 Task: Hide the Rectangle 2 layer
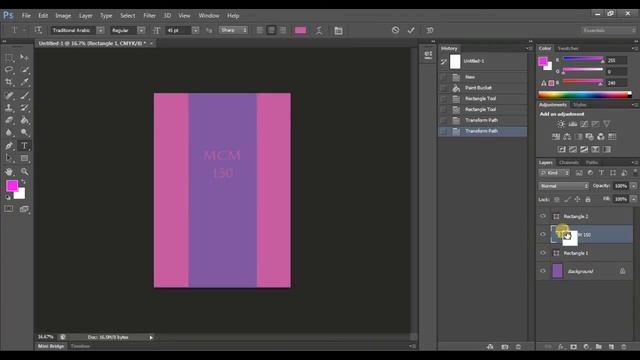542,216
